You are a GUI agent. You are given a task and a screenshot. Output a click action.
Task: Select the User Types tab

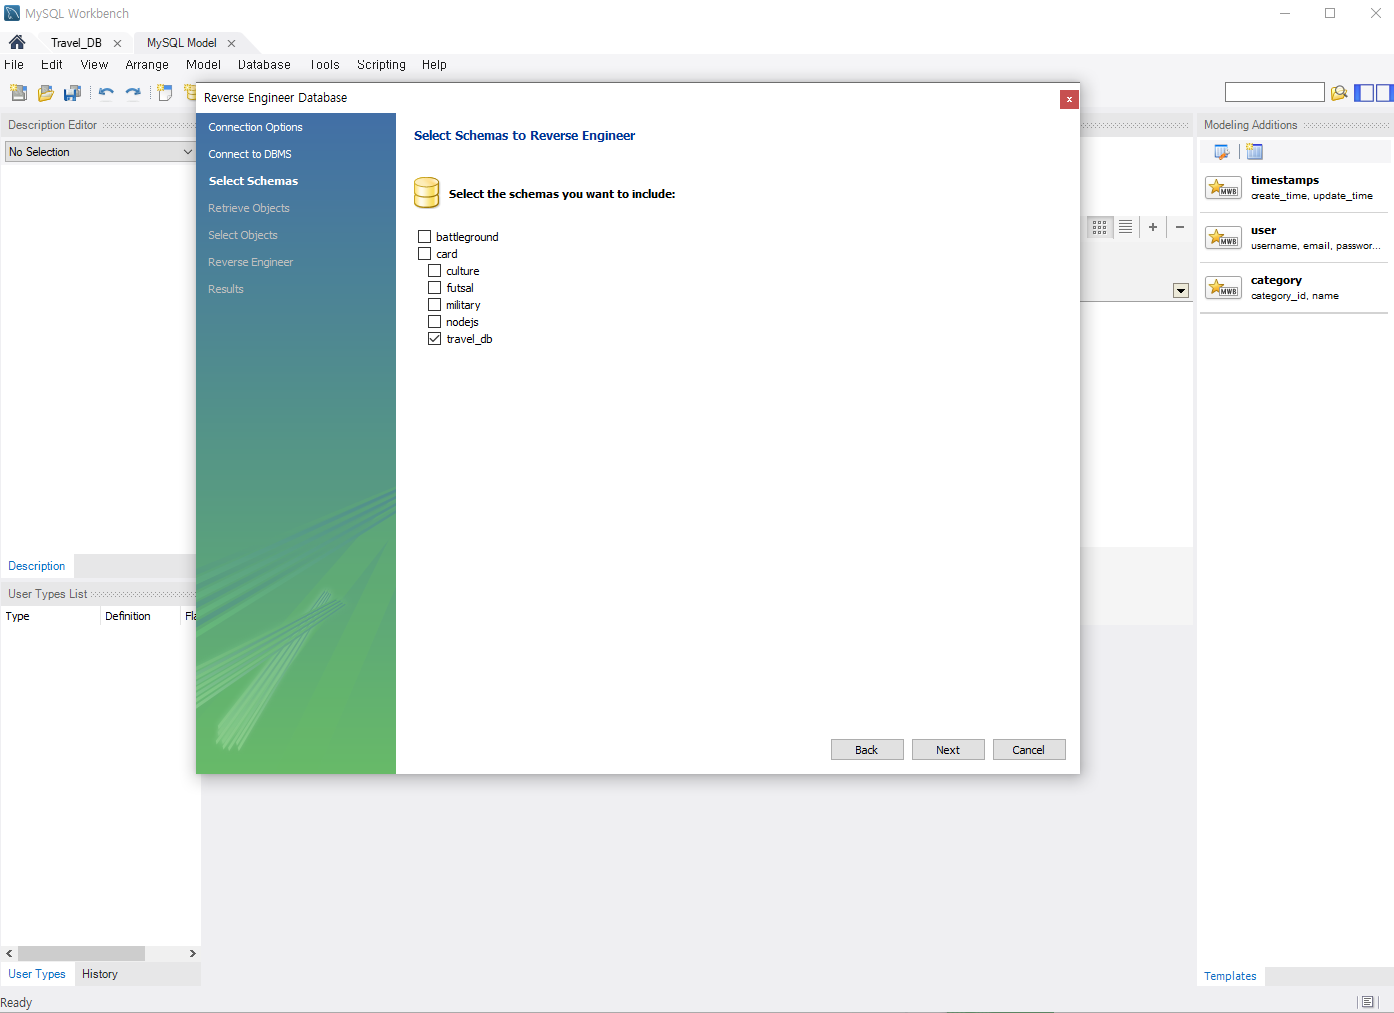pyautogui.click(x=37, y=974)
